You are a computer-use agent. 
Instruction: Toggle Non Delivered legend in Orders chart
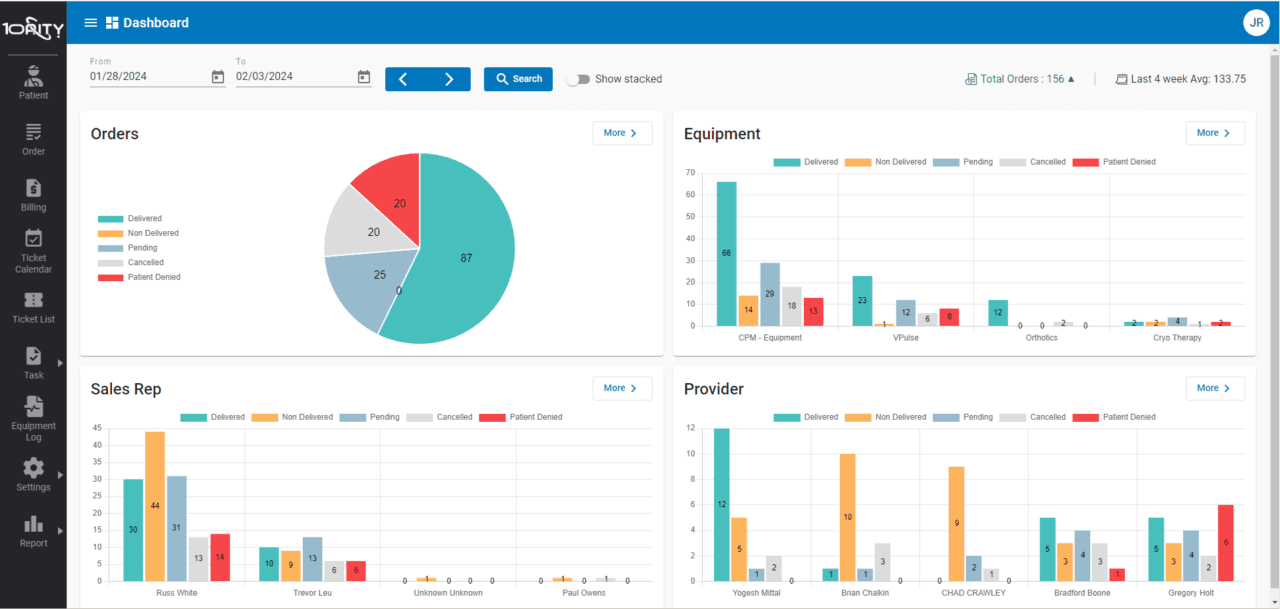coord(138,233)
